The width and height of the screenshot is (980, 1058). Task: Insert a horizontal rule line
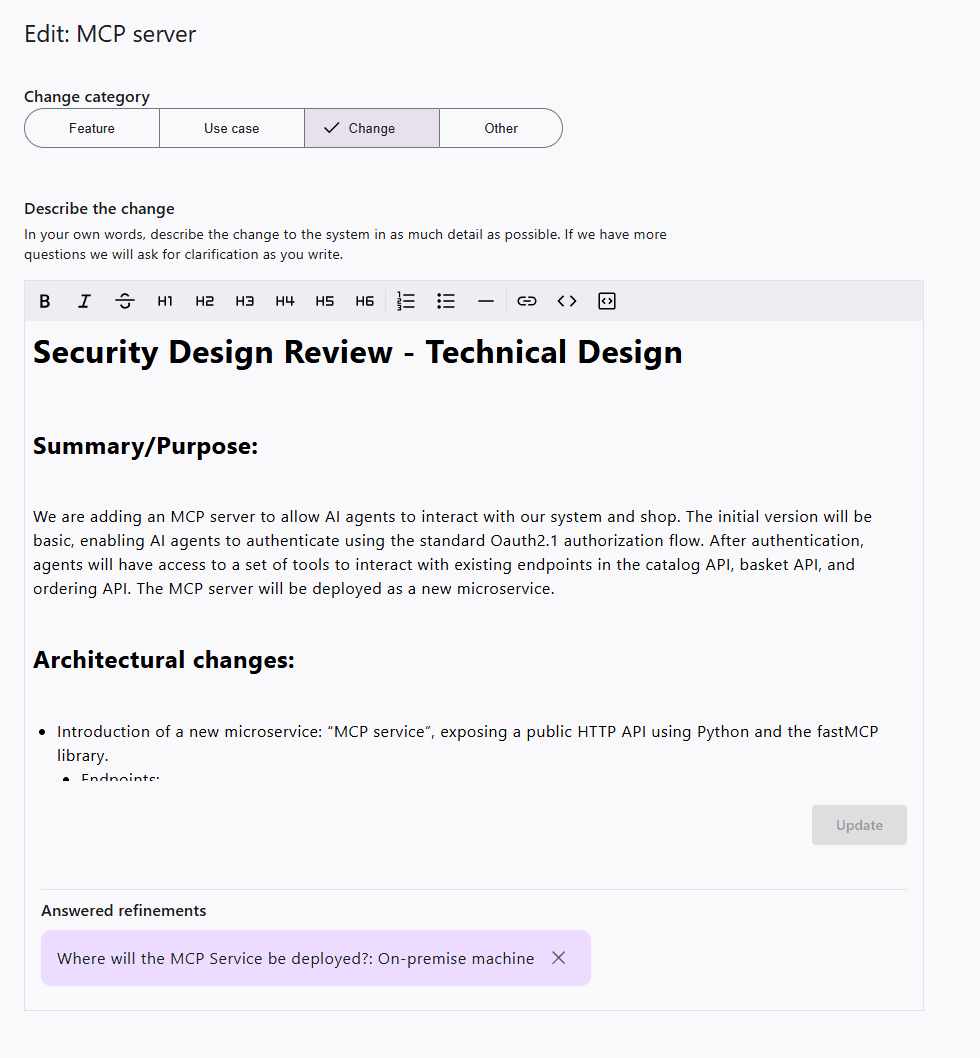(x=486, y=301)
